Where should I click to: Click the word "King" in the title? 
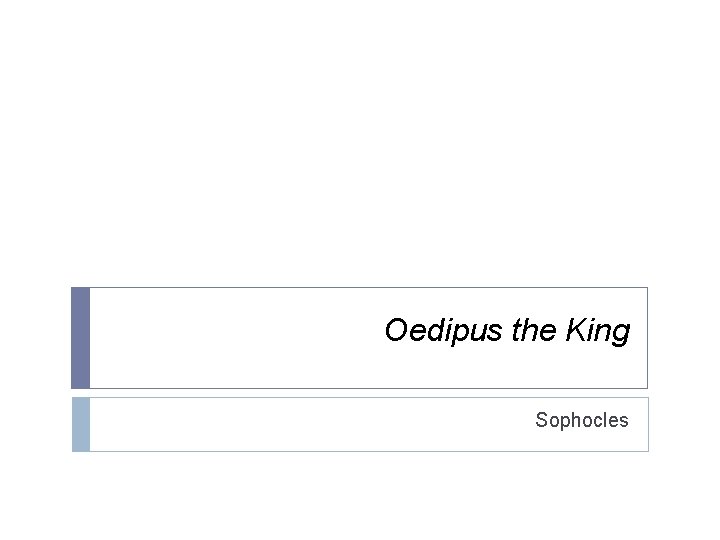tap(598, 331)
